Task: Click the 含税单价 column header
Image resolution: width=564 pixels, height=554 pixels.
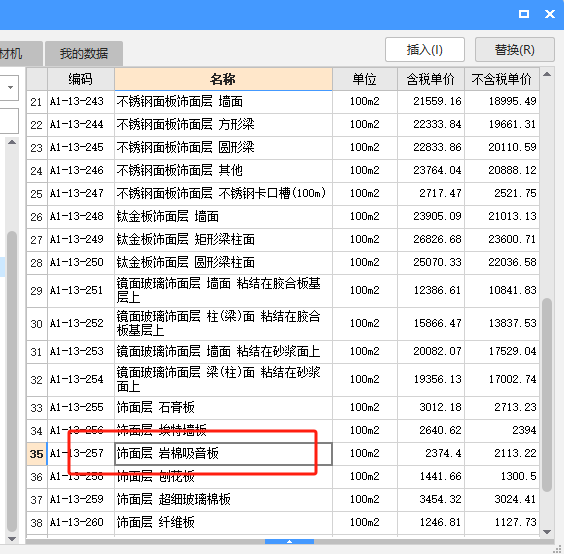Action: click(x=431, y=79)
